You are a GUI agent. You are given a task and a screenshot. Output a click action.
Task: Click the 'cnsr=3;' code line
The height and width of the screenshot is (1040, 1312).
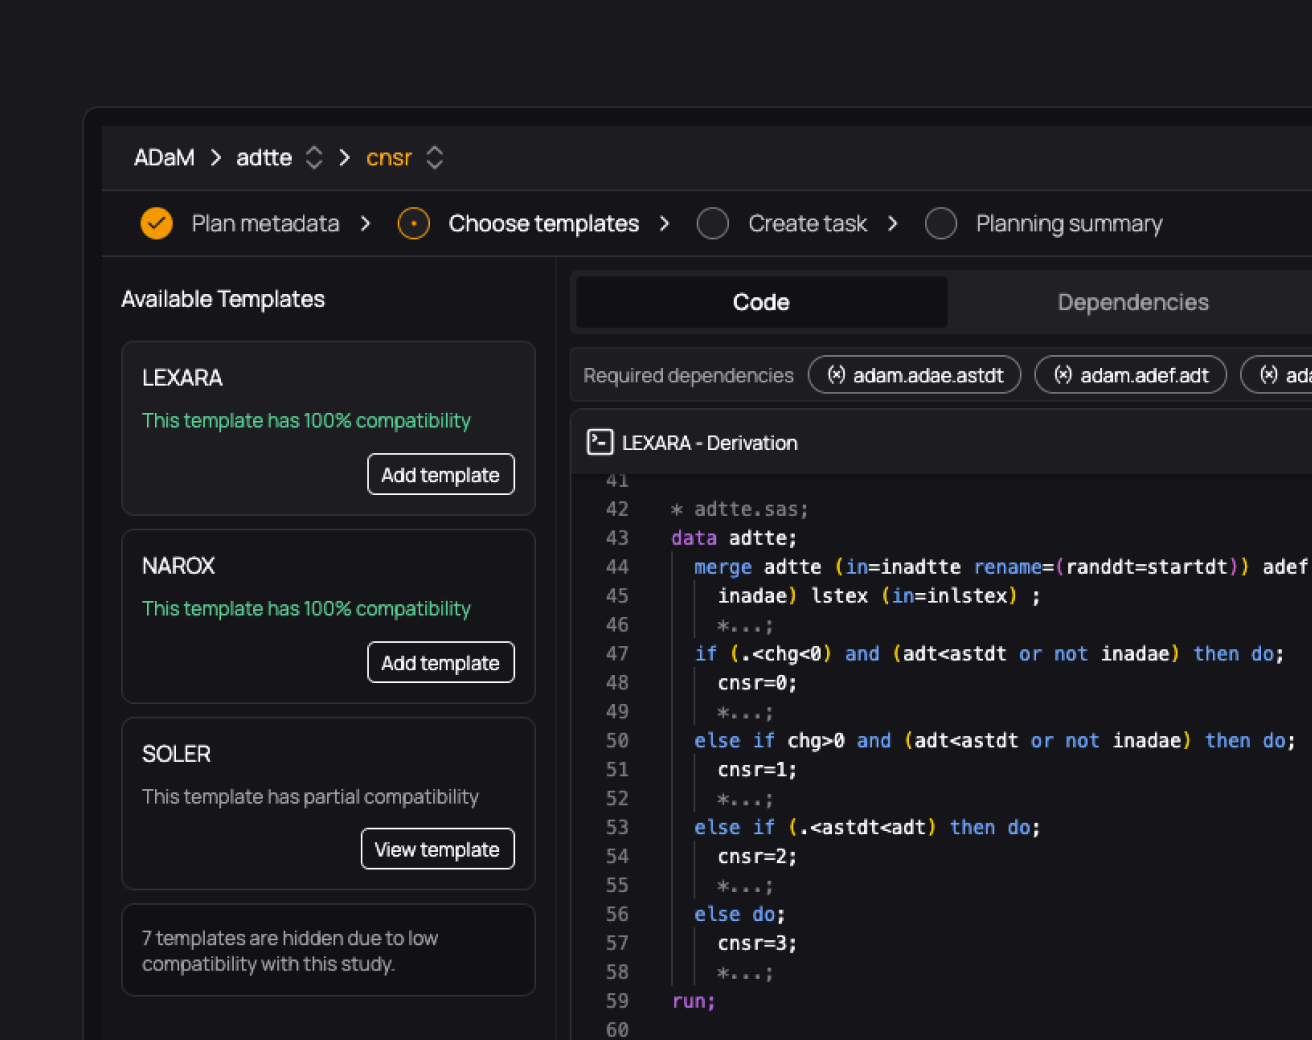757,944
